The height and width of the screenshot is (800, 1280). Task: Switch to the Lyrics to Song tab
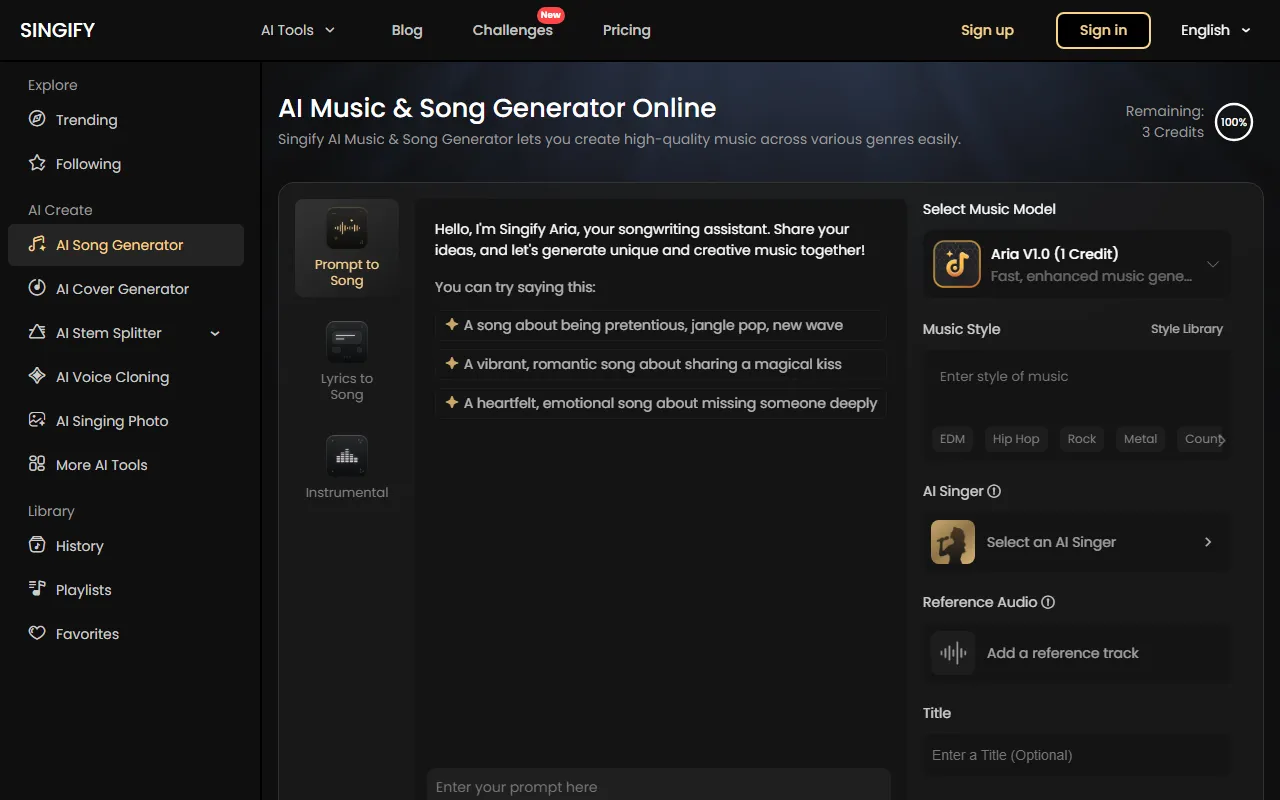tap(347, 362)
